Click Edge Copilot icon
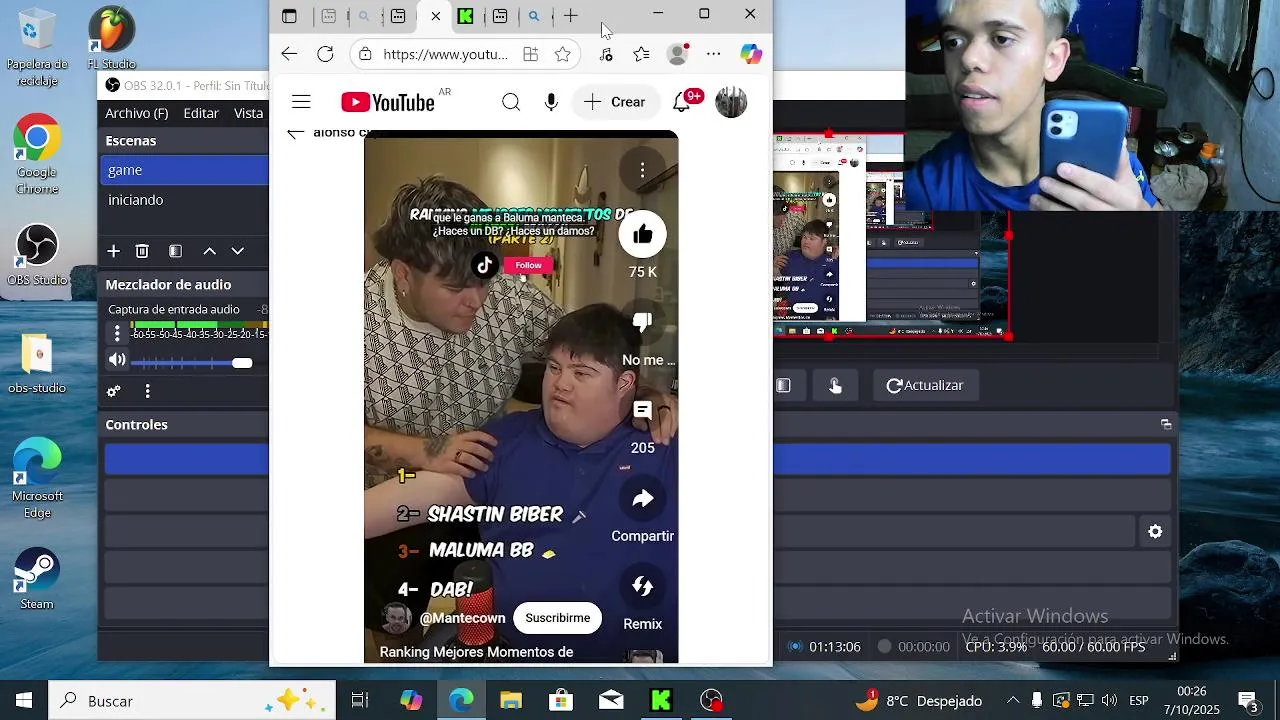The width and height of the screenshot is (1280, 720). tap(751, 54)
